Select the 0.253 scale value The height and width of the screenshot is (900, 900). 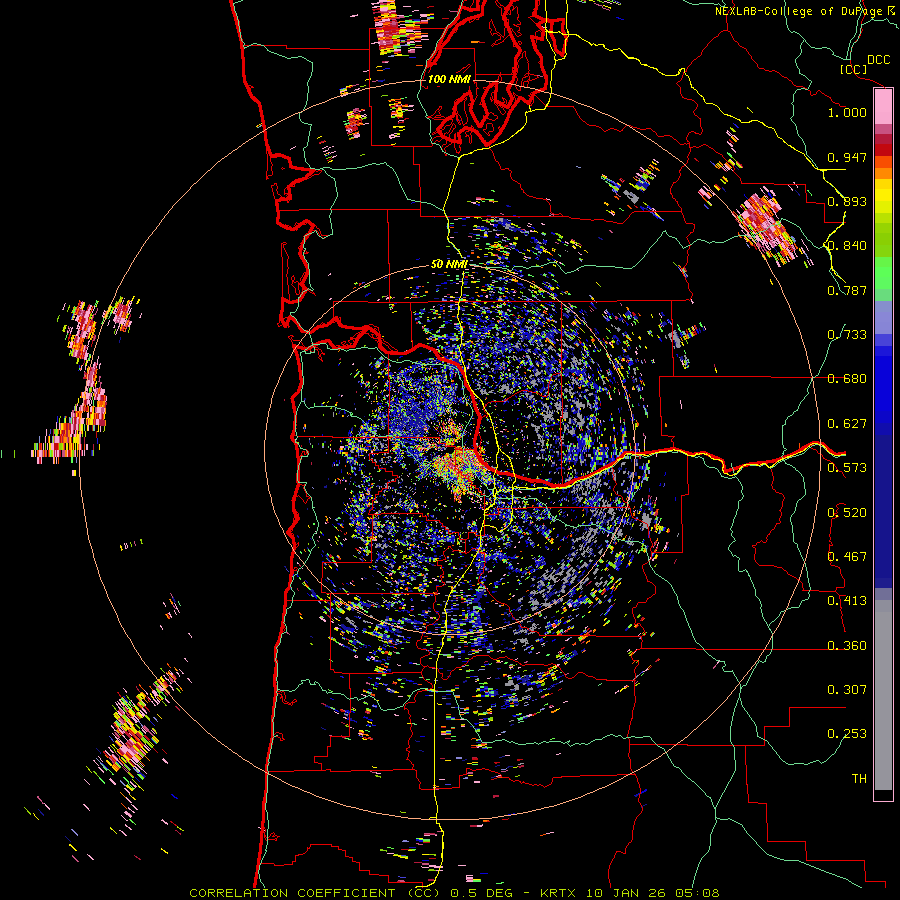pyautogui.click(x=847, y=734)
